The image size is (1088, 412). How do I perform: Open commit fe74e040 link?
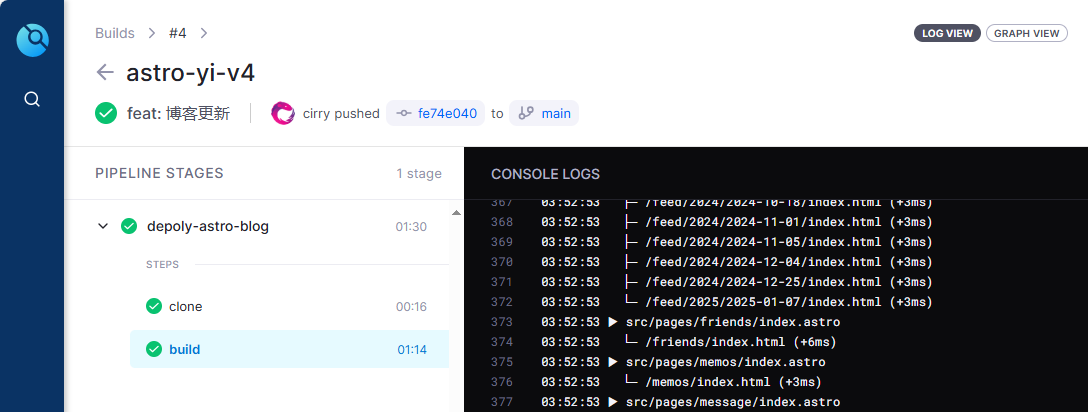(x=447, y=113)
